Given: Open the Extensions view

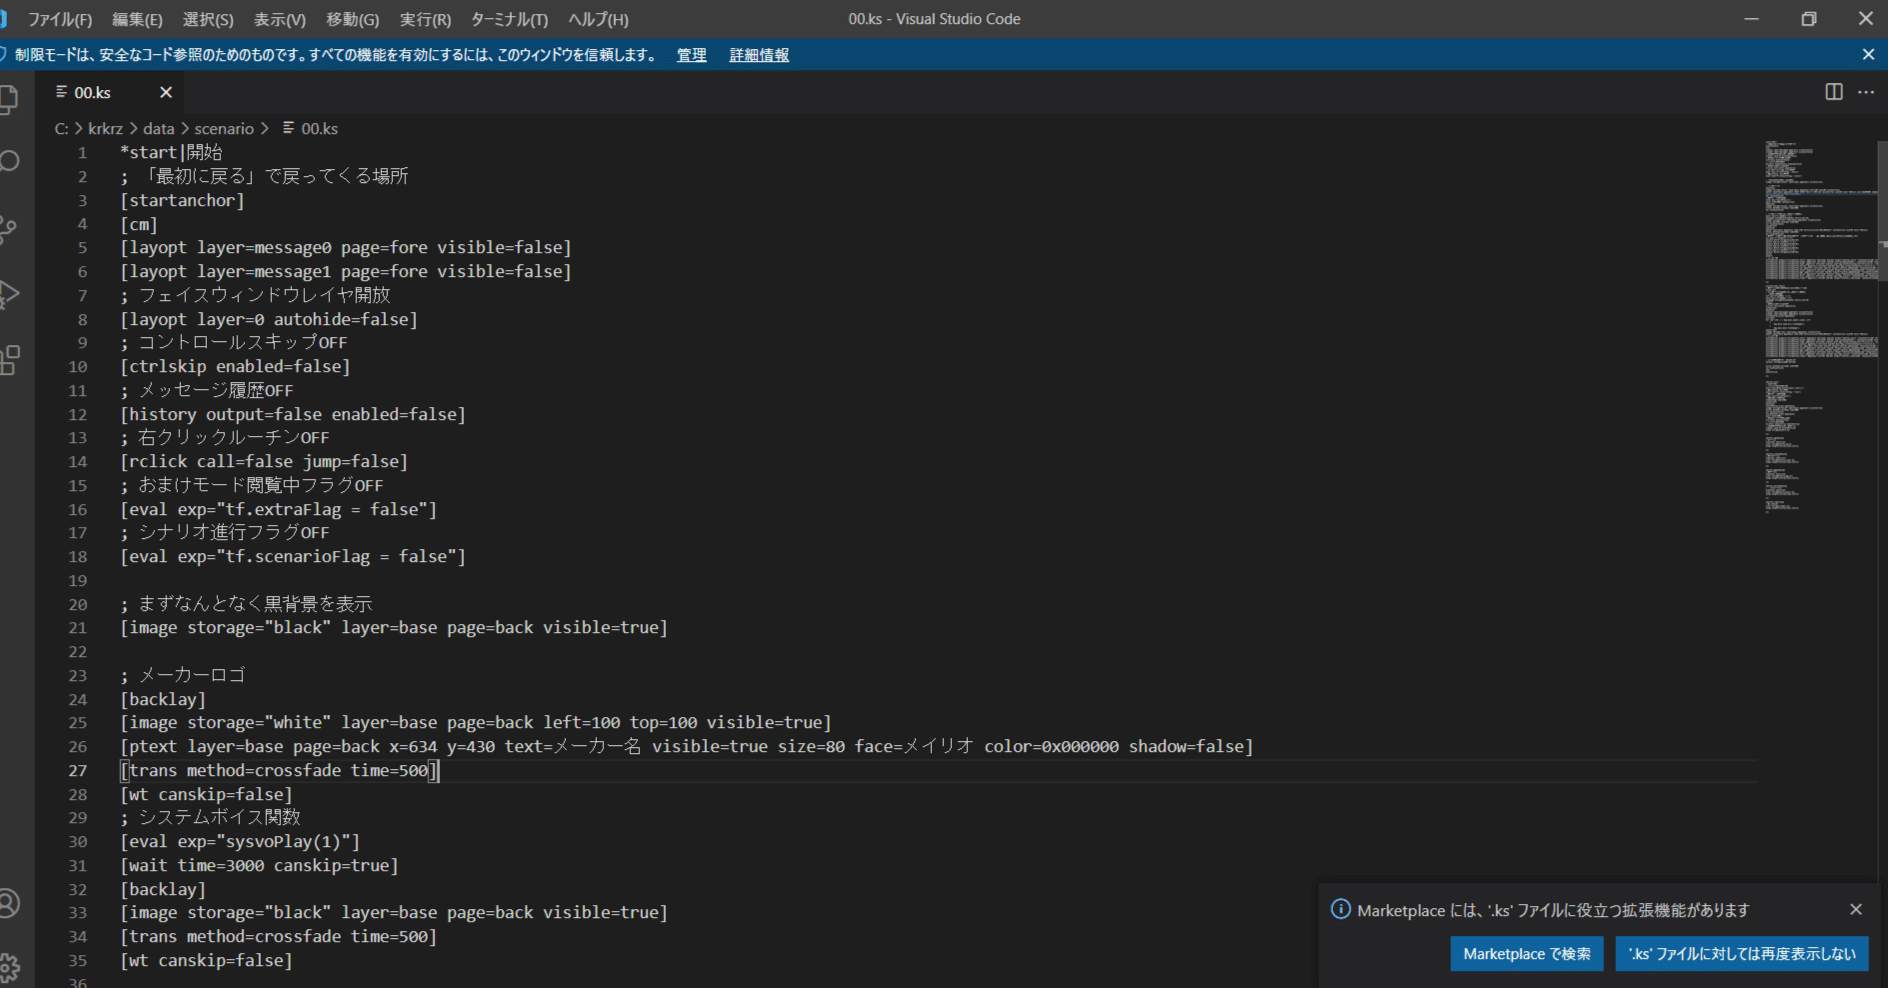Looking at the screenshot, I should (x=8, y=359).
